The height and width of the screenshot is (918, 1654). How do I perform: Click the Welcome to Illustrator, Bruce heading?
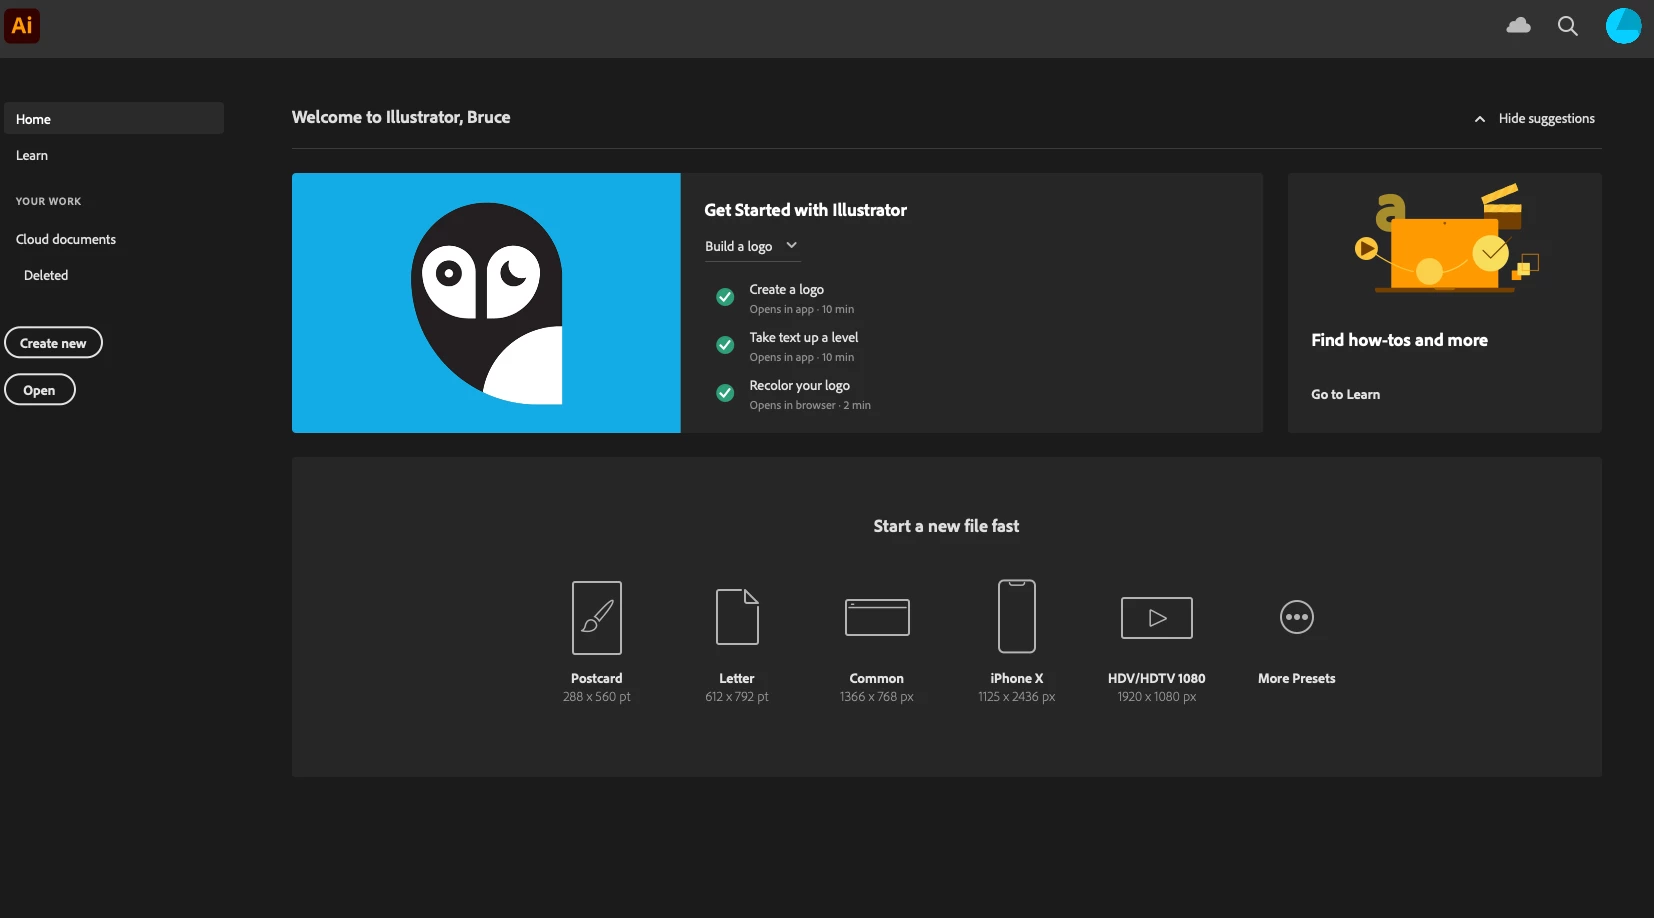[x=401, y=117]
